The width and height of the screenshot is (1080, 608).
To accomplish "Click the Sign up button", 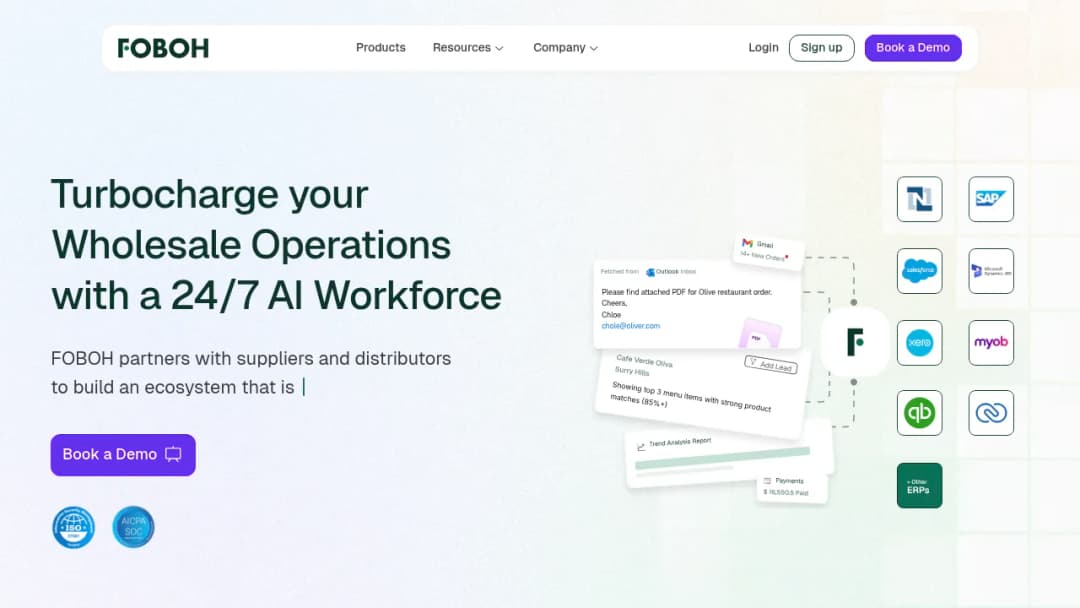I will point(822,48).
